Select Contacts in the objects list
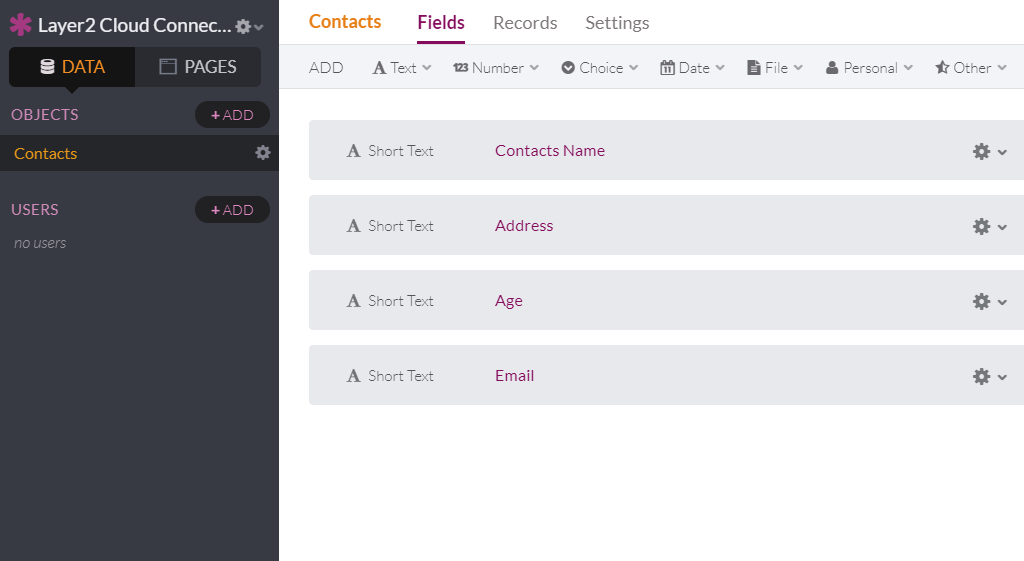This screenshot has height=561, width=1024. (x=46, y=153)
